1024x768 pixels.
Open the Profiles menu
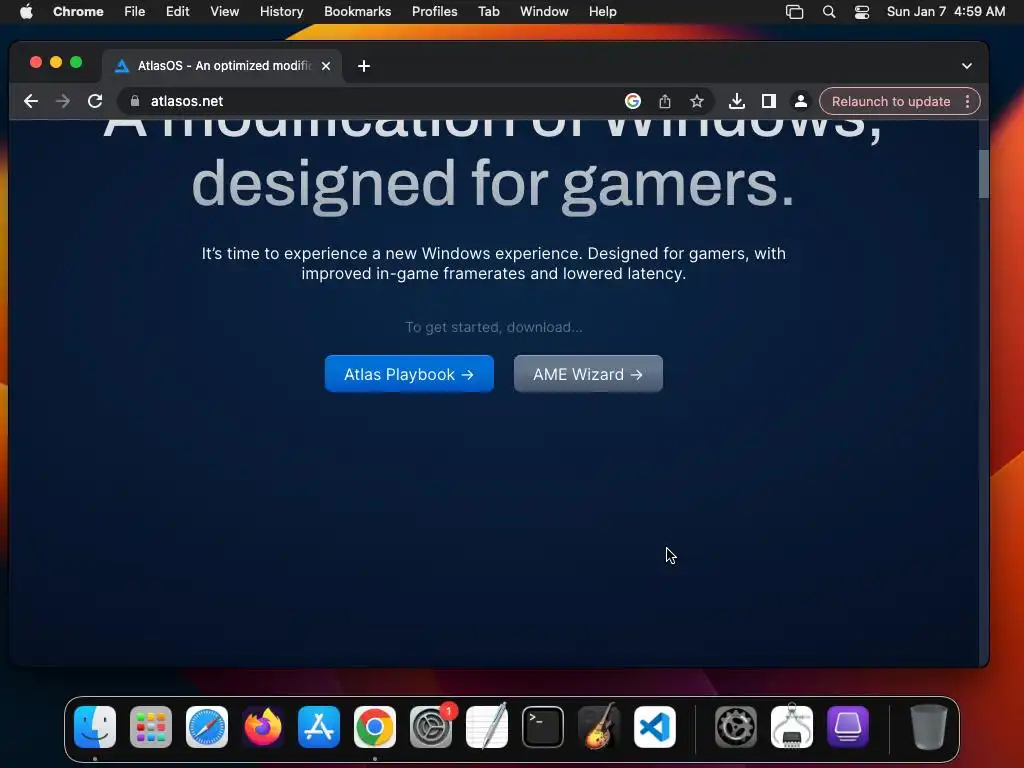click(434, 11)
